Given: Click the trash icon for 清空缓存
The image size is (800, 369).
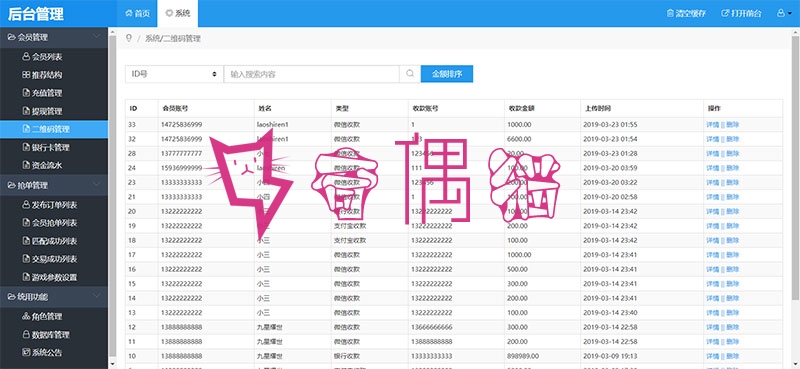Looking at the screenshot, I should pyautogui.click(x=670, y=13).
